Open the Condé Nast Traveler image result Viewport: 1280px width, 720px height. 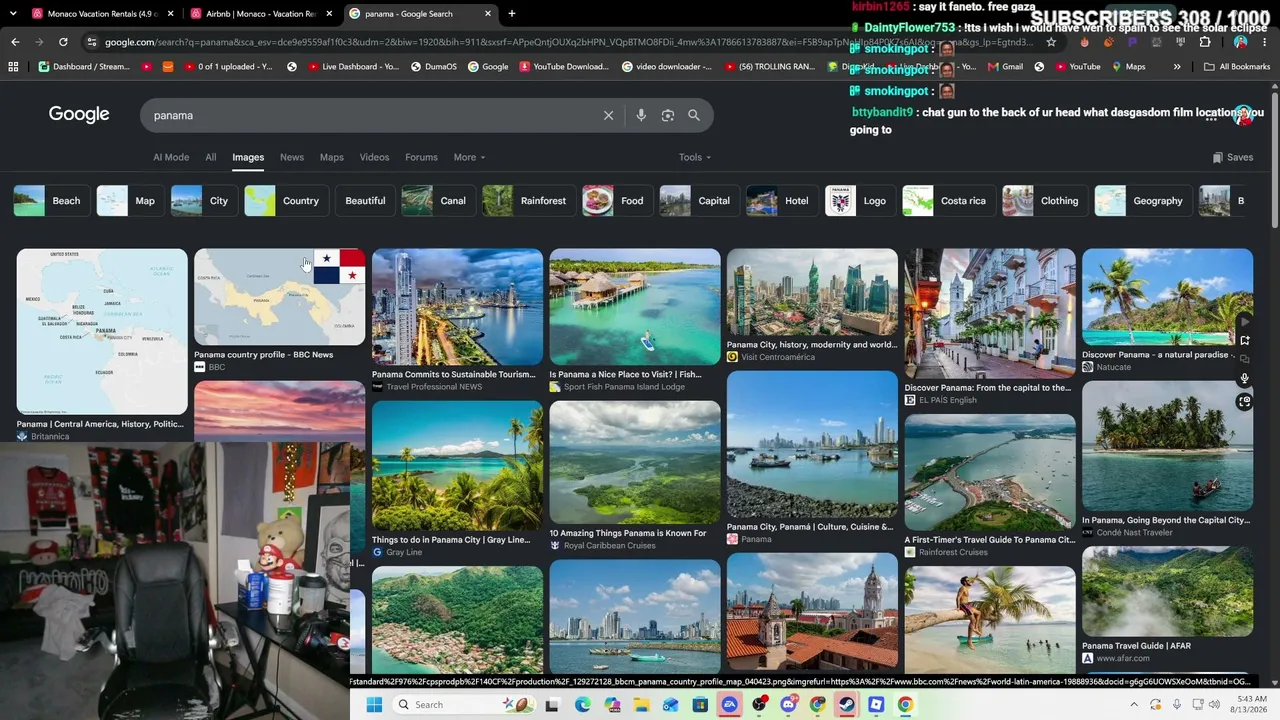click(x=1167, y=446)
